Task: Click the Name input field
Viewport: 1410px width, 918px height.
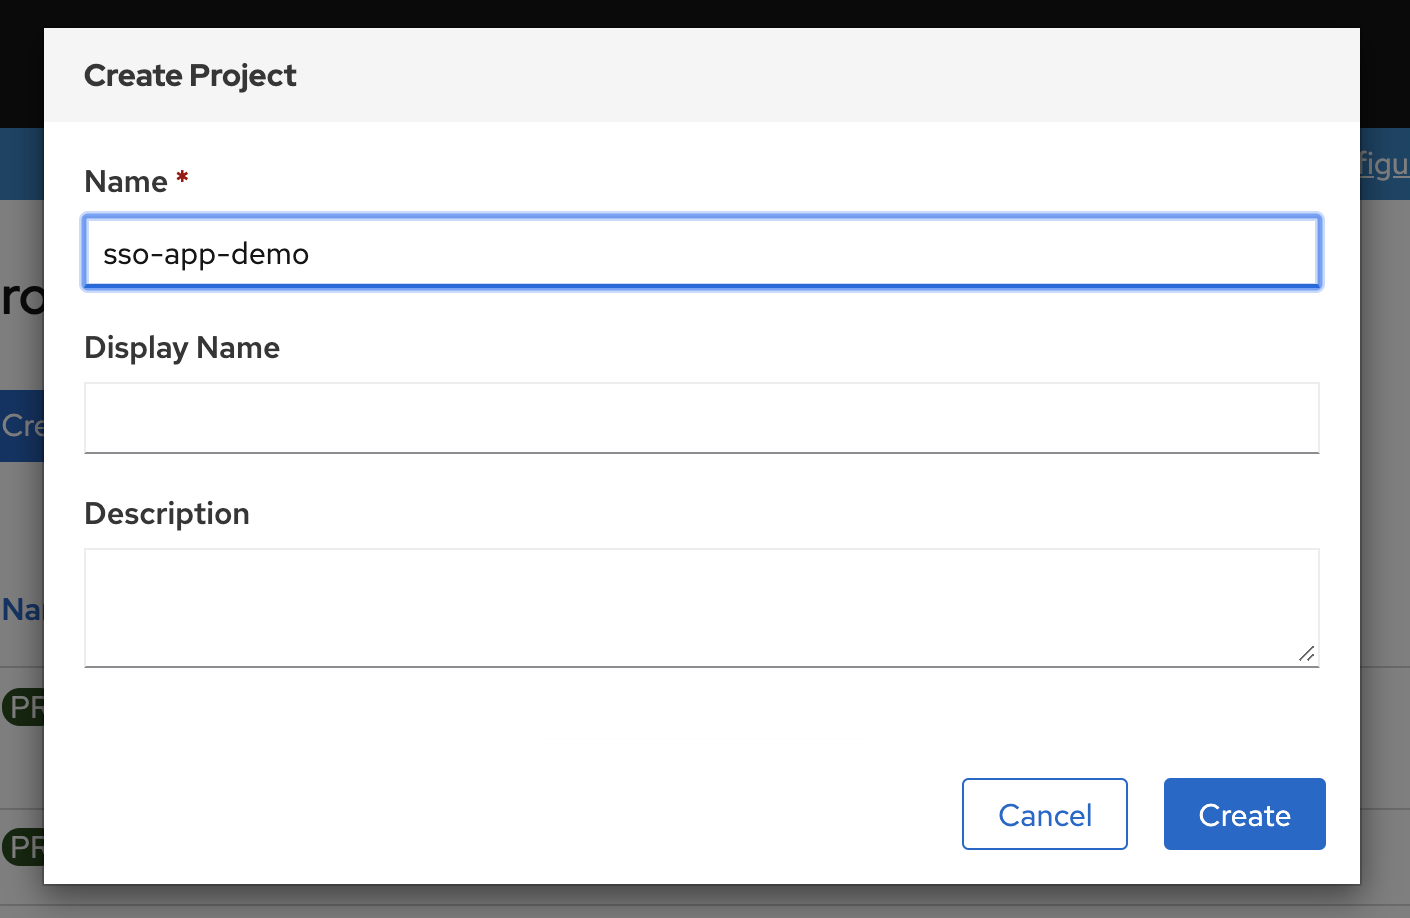Action: click(700, 253)
